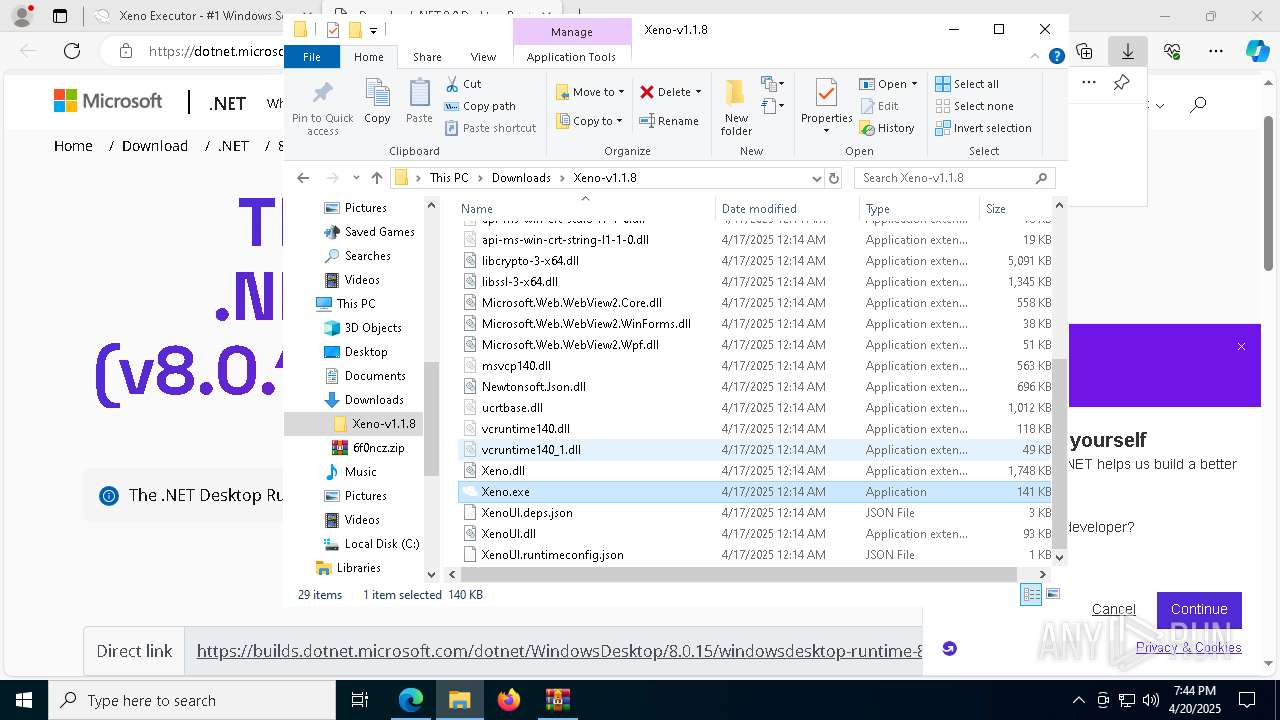Open 6f0ncz.zip in navigation pane

click(x=378, y=448)
